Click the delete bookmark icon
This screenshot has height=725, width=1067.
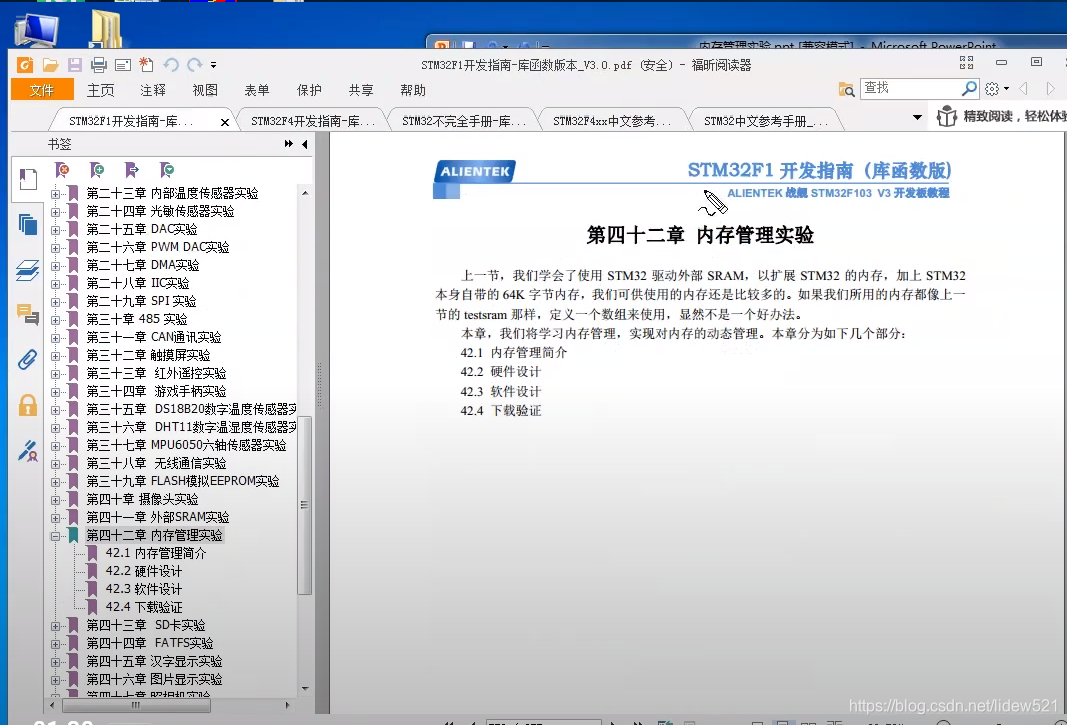62,170
